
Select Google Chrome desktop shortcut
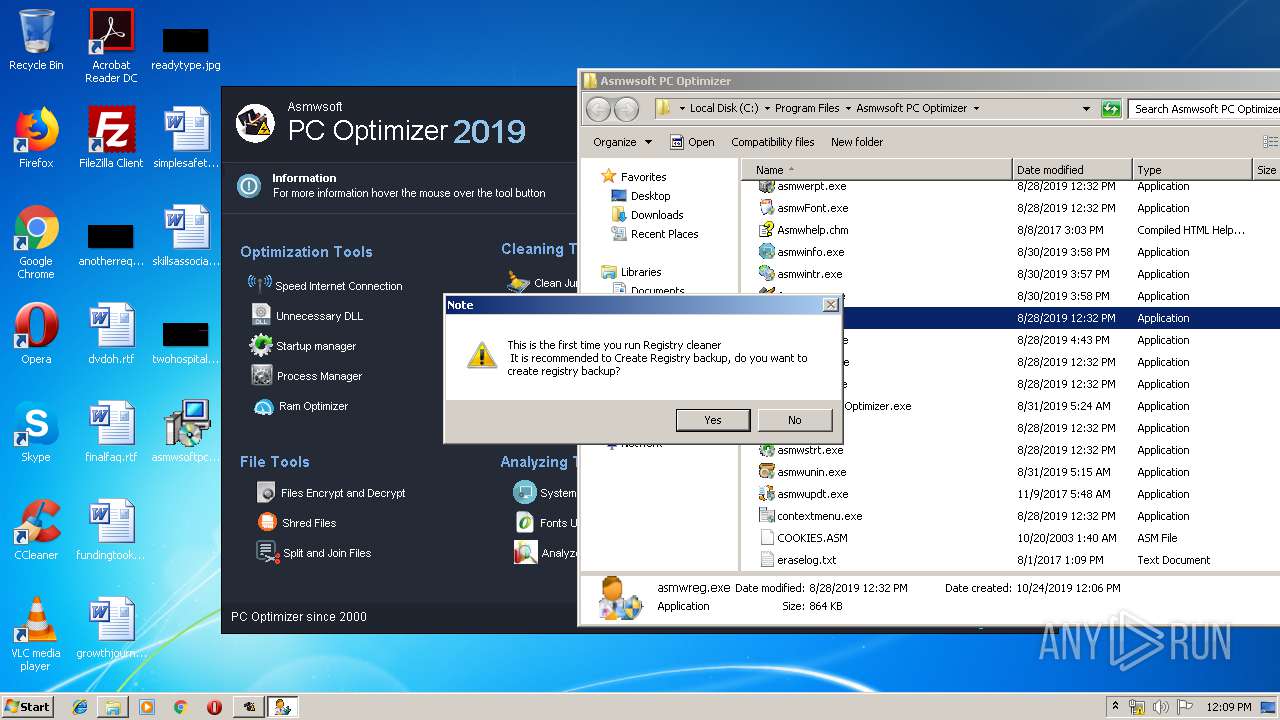click(x=36, y=243)
